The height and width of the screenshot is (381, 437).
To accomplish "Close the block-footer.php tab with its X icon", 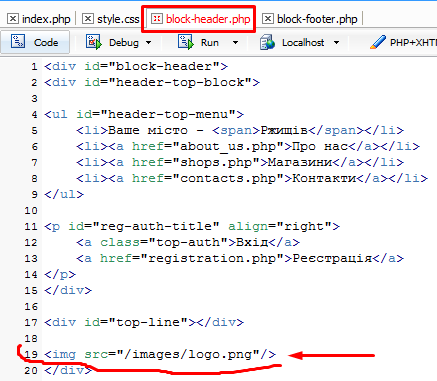I will point(268,19).
